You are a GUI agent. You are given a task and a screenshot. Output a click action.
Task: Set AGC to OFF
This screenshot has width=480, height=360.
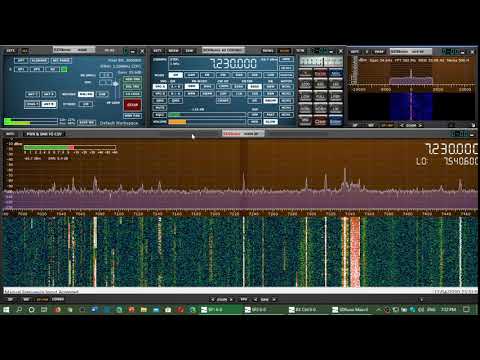tap(255, 115)
